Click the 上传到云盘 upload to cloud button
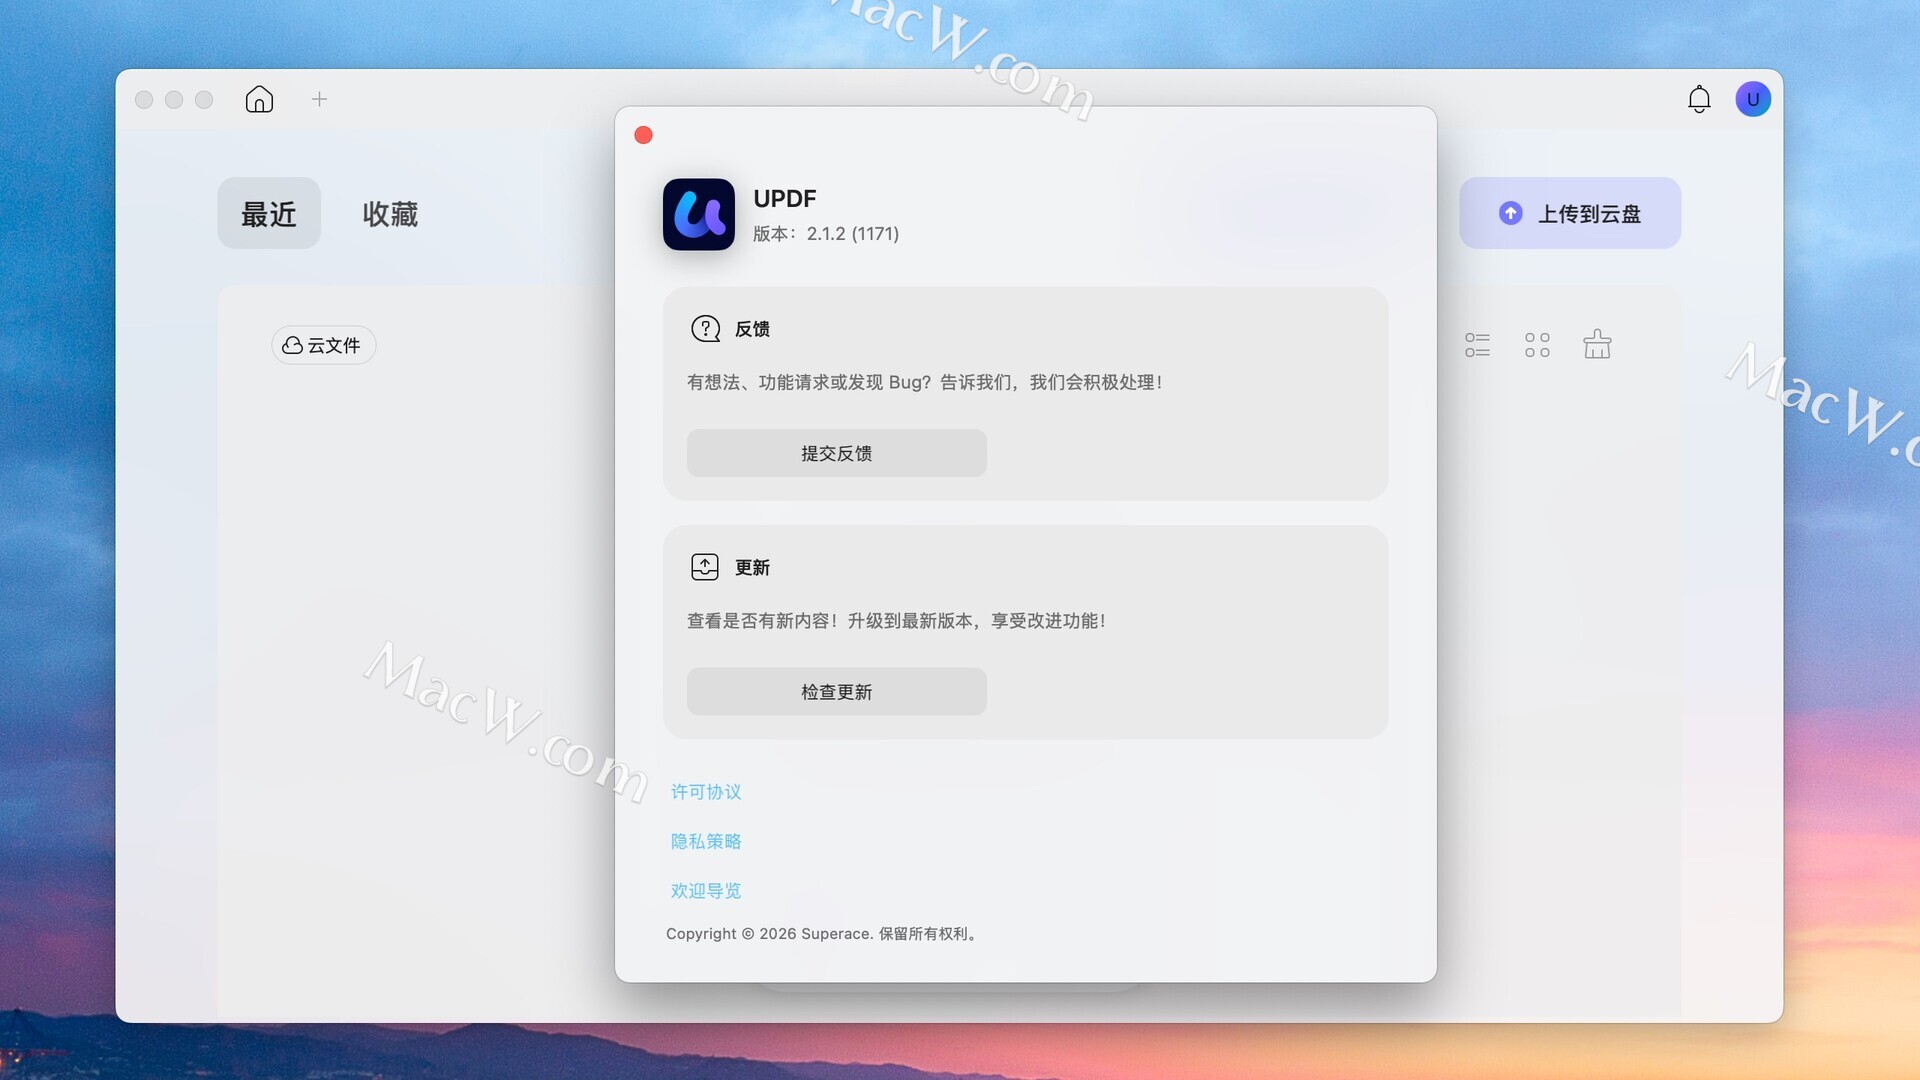1920x1080 pixels. pyautogui.click(x=1570, y=213)
